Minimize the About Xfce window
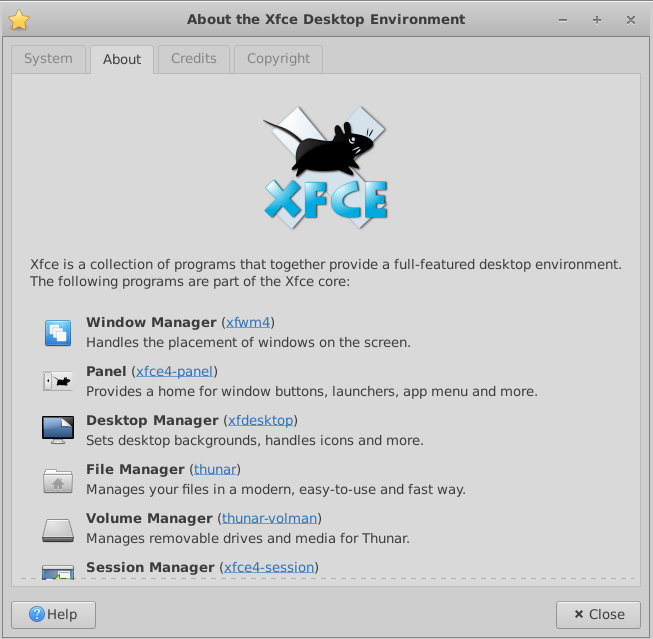 (x=563, y=20)
